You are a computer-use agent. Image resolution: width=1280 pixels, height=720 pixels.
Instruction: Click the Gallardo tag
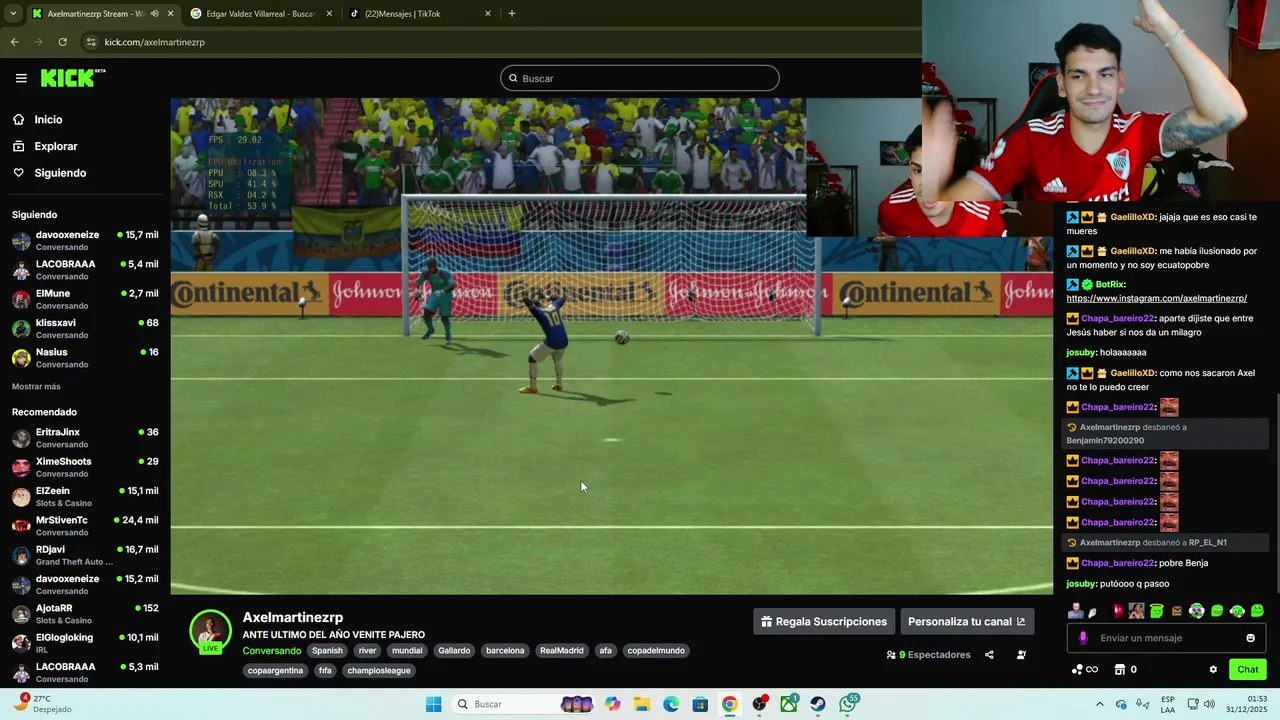[454, 650]
